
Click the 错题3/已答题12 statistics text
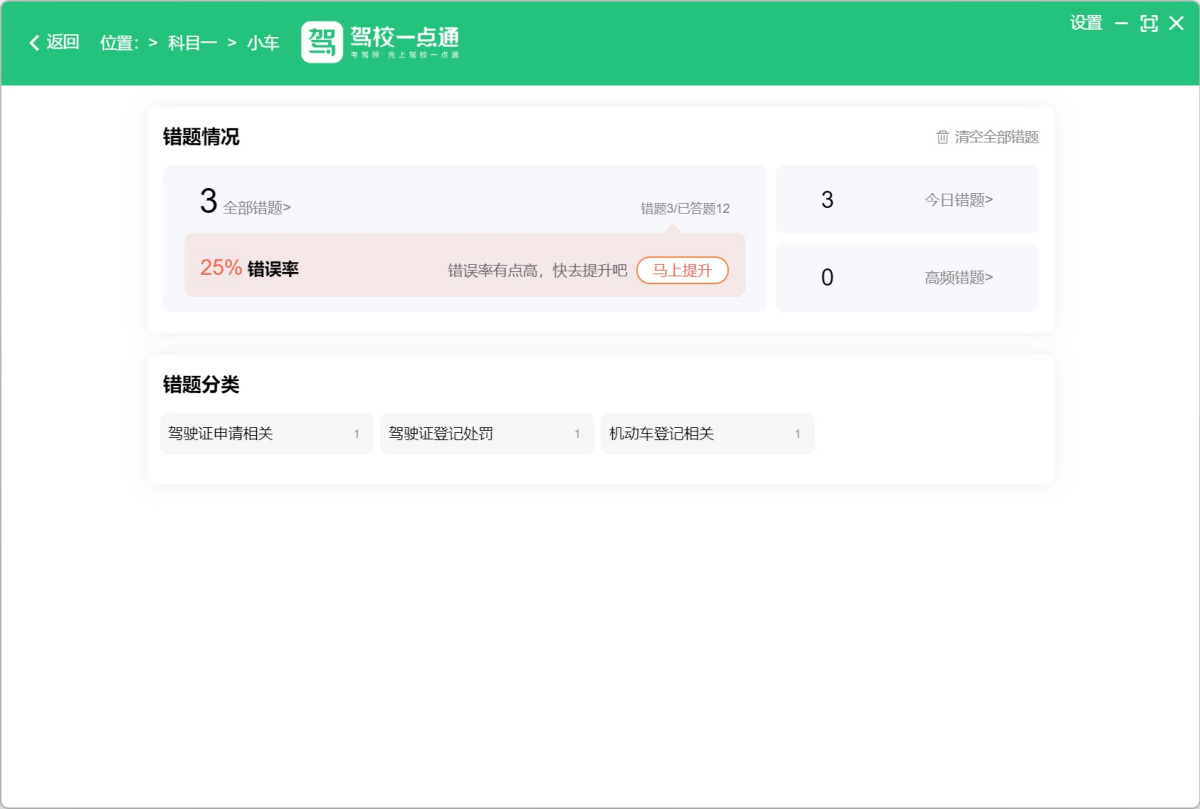(687, 208)
